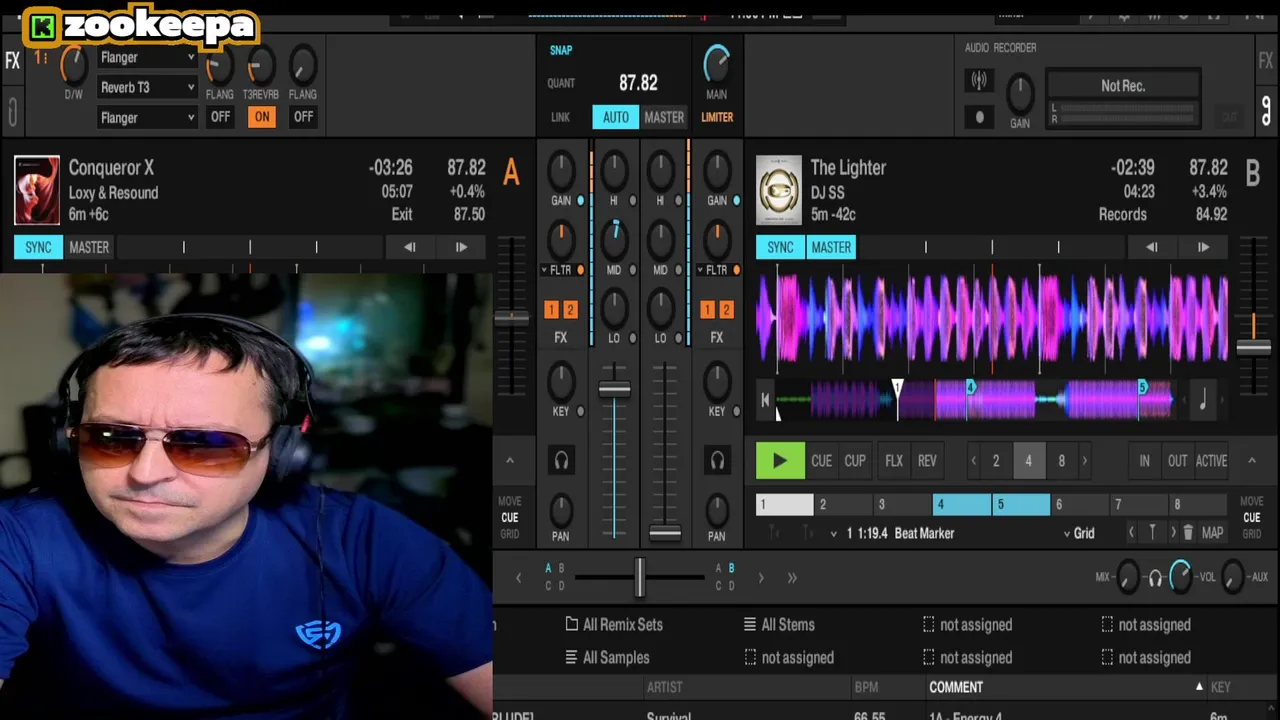
Task: Select the FX panel tab on right side
Action: click(1266, 61)
